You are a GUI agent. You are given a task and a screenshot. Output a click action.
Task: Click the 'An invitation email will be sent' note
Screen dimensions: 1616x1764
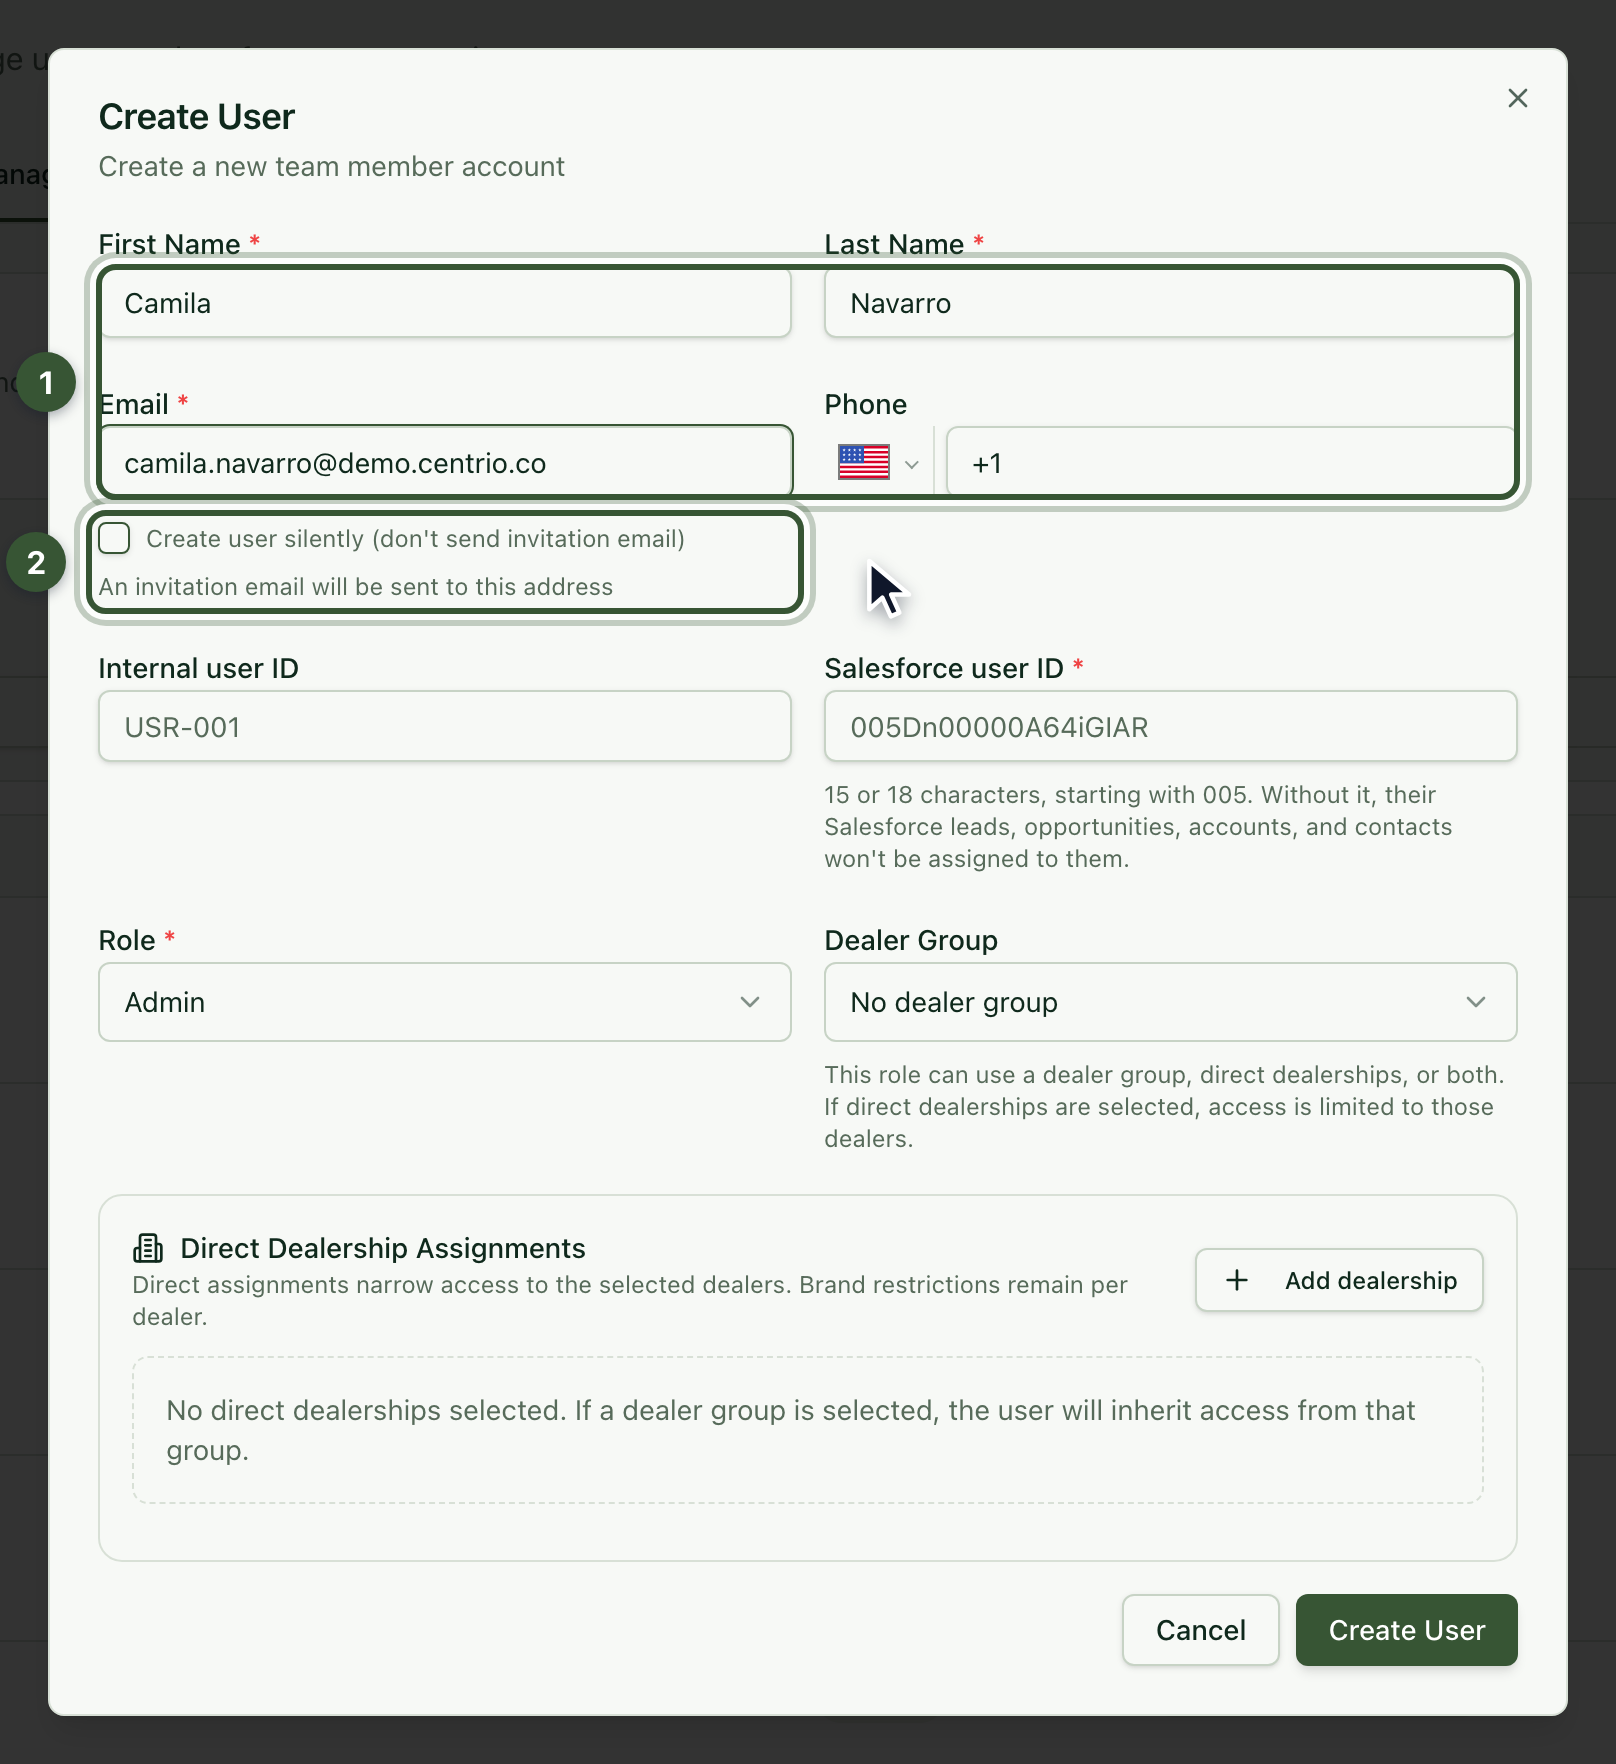[356, 587]
